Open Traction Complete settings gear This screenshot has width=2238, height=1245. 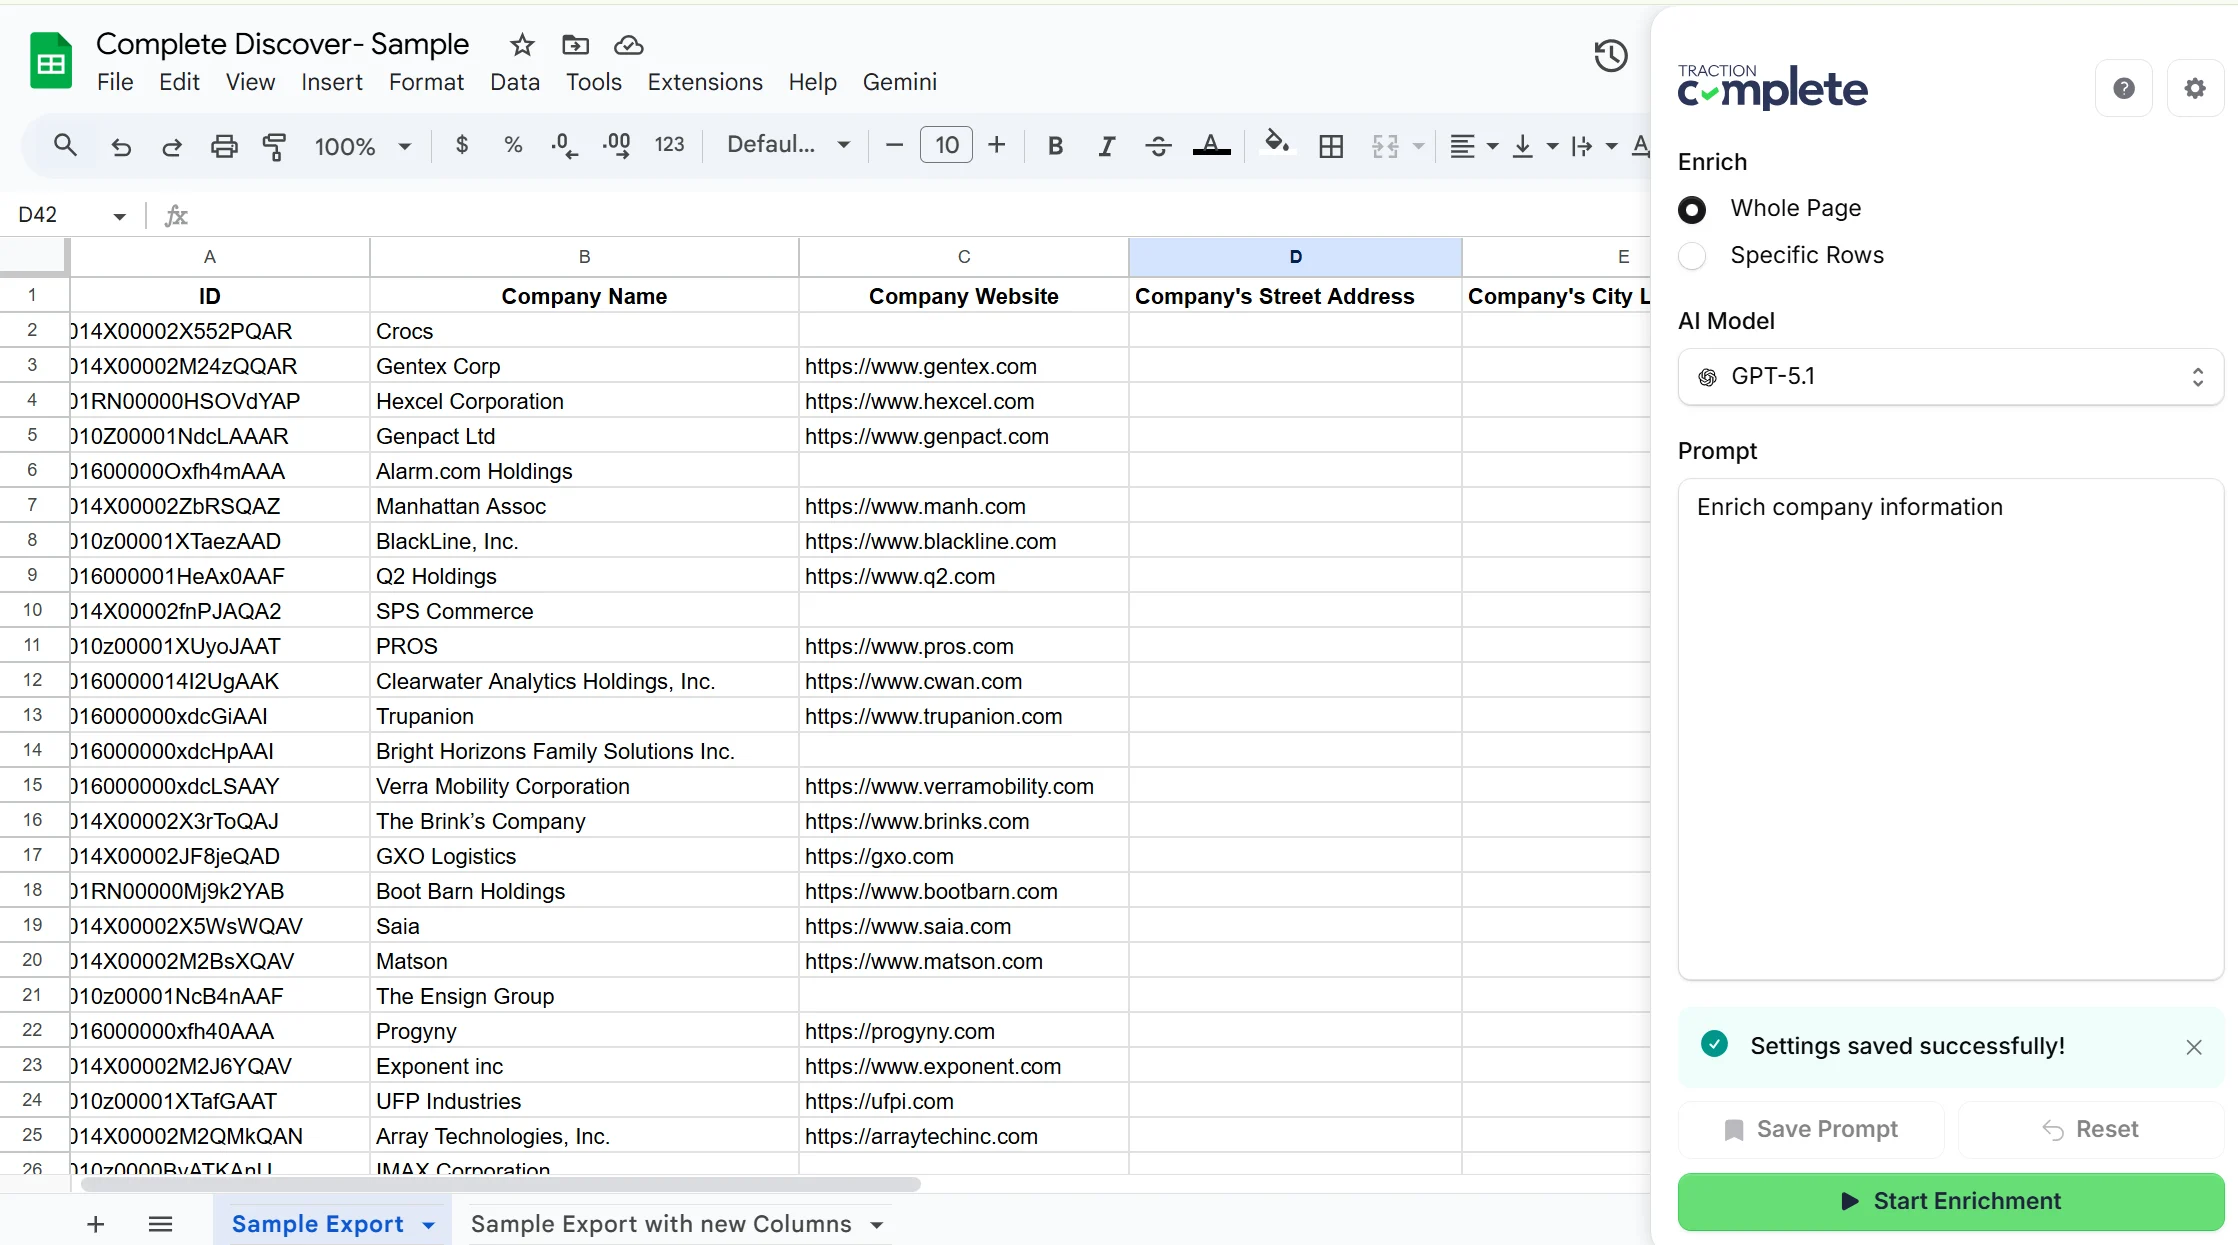[x=2194, y=89]
